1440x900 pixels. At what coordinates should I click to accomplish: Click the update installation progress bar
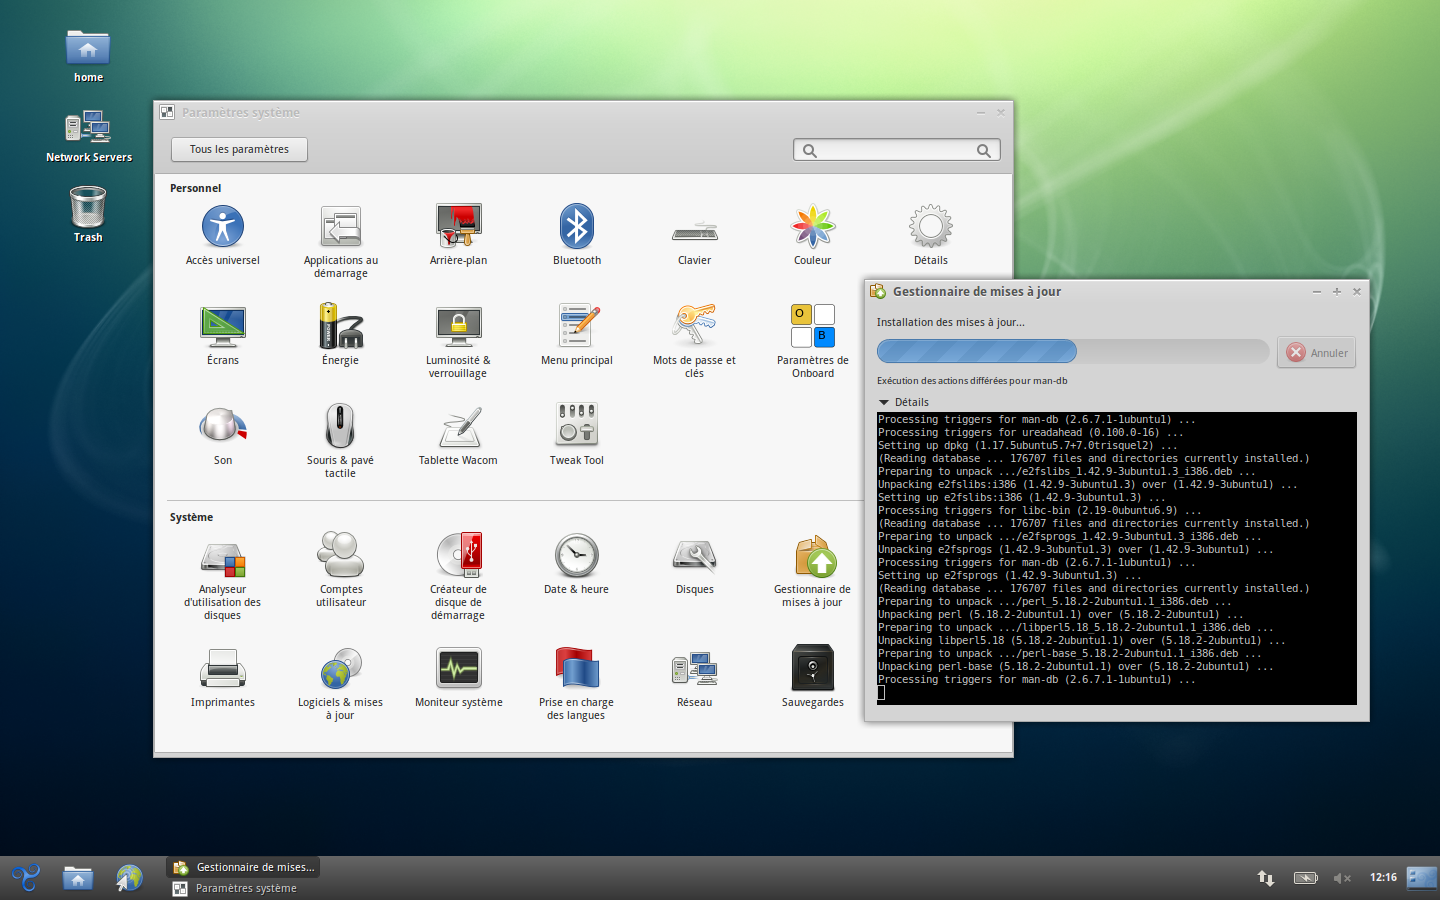coord(1073,351)
